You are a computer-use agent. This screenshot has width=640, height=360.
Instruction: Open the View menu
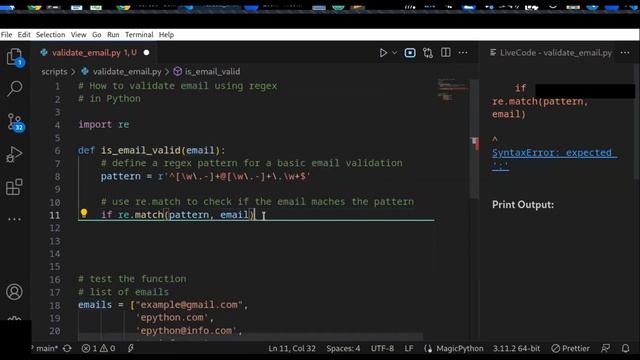coord(78,35)
